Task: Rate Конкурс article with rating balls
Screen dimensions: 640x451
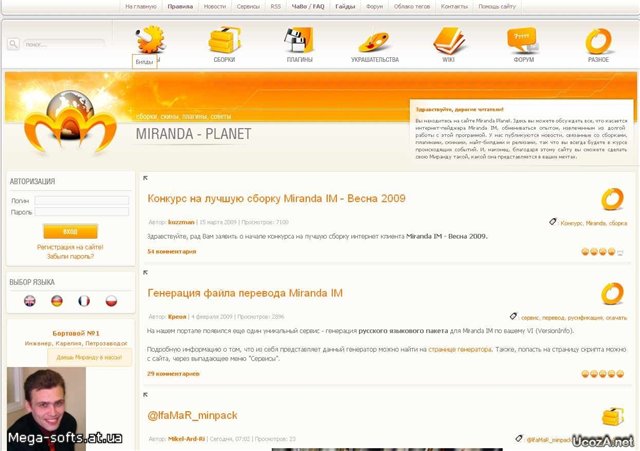Action: (x=602, y=252)
